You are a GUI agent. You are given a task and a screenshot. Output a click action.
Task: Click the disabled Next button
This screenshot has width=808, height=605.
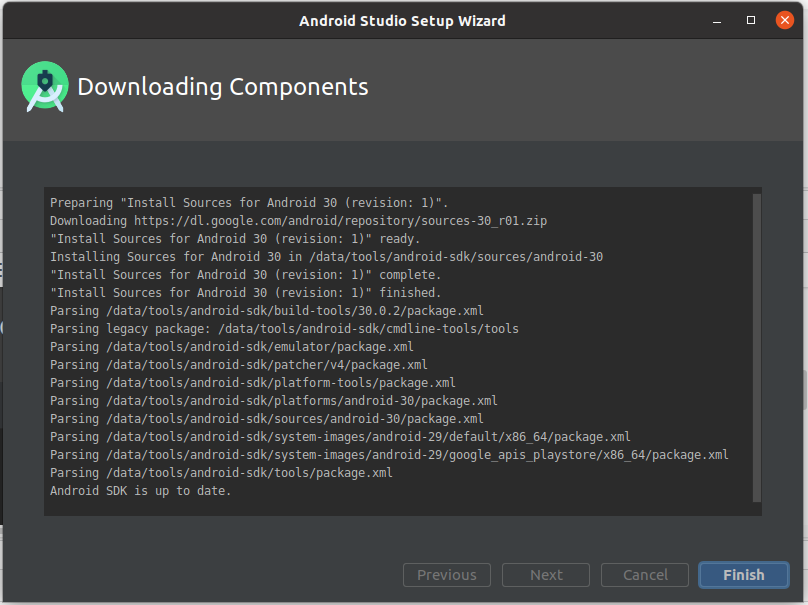click(x=546, y=575)
